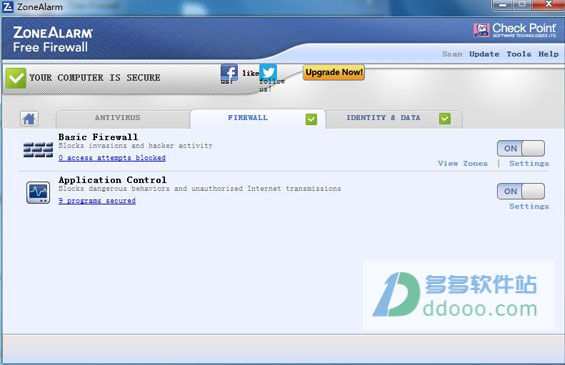Click the Identity & Data green check icon

(x=445, y=119)
